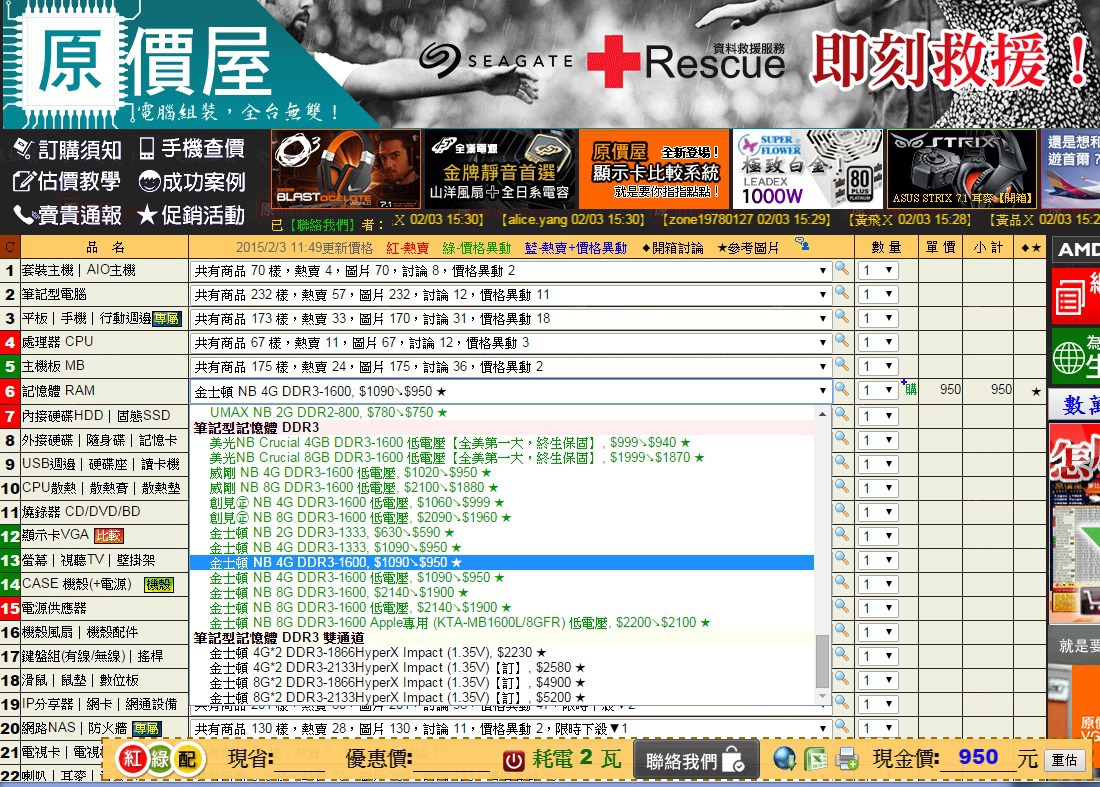Image resolution: width=1100 pixels, height=787 pixels.
Task: Click the 重估 reset button
Action: 1064,760
